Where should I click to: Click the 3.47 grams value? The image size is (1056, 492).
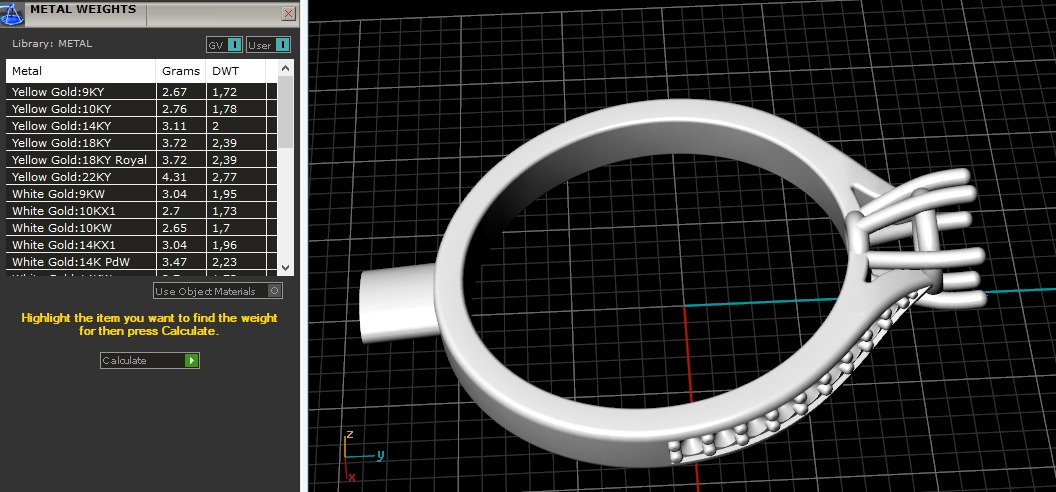pyautogui.click(x=174, y=262)
